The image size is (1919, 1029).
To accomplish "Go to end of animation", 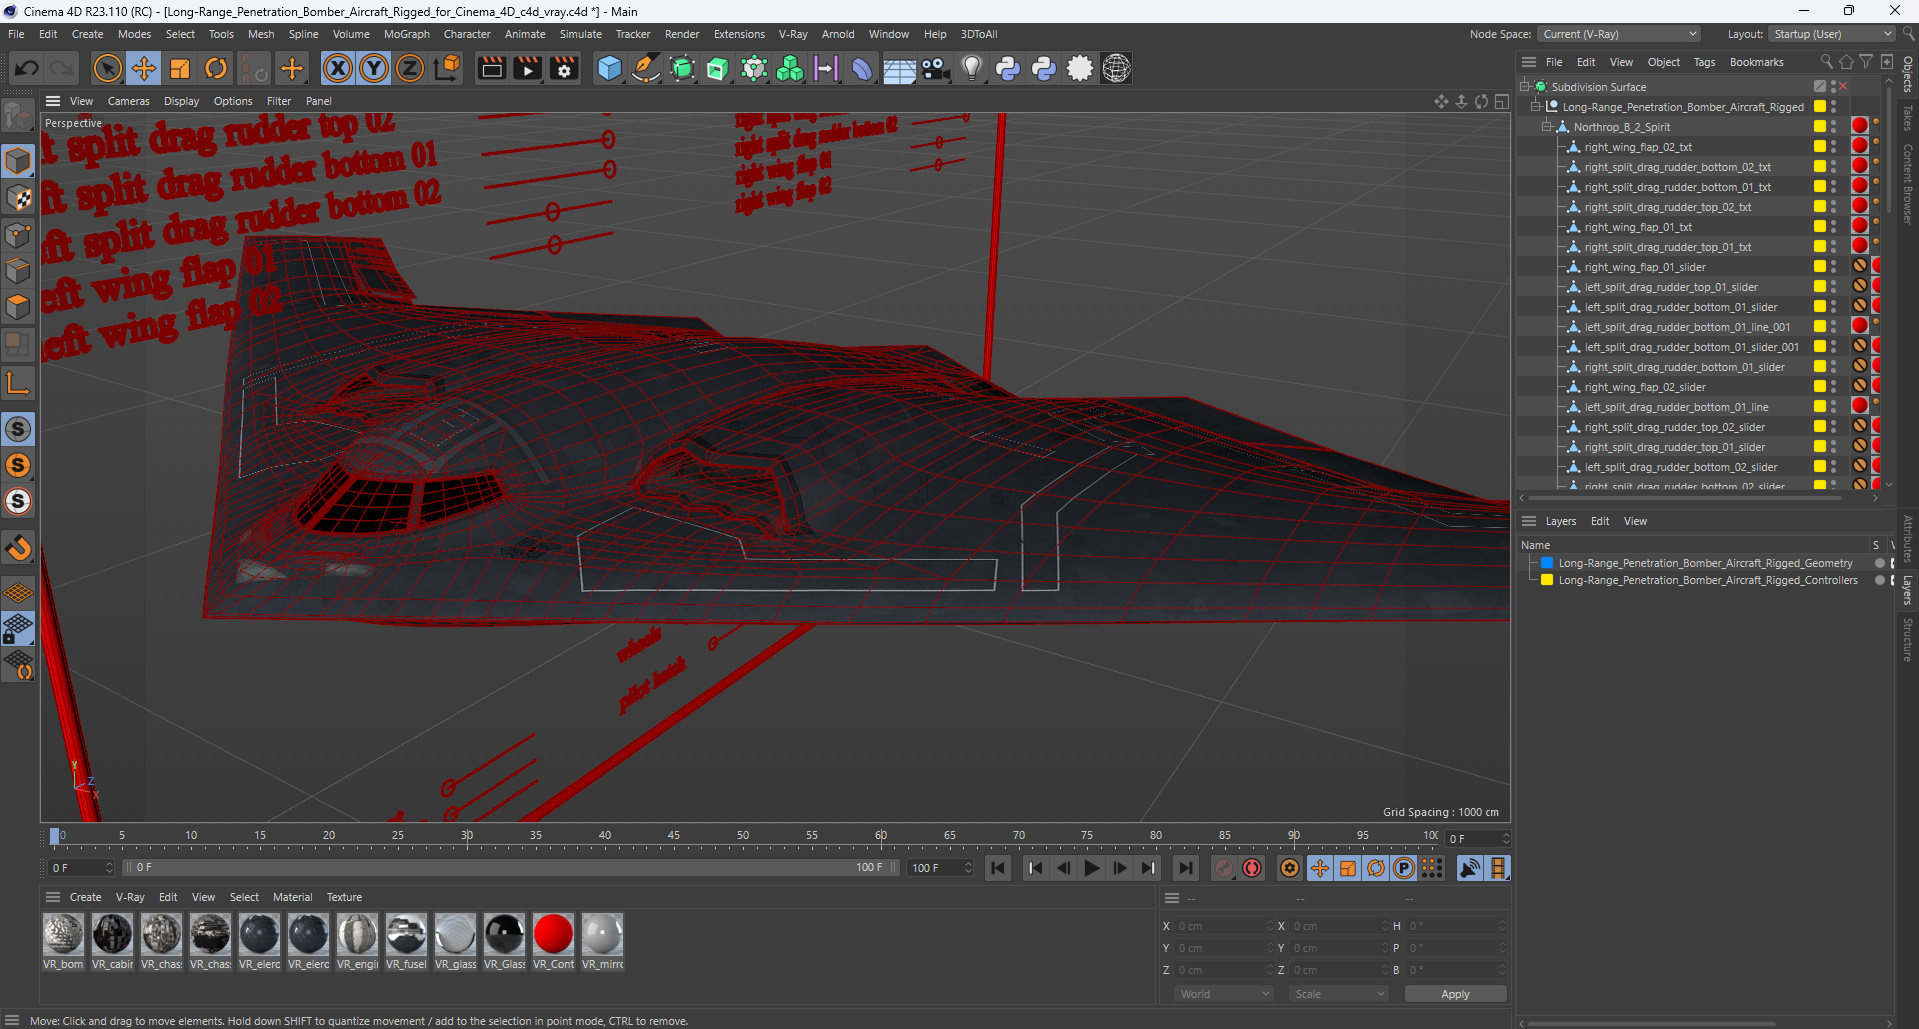I will [x=1185, y=868].
